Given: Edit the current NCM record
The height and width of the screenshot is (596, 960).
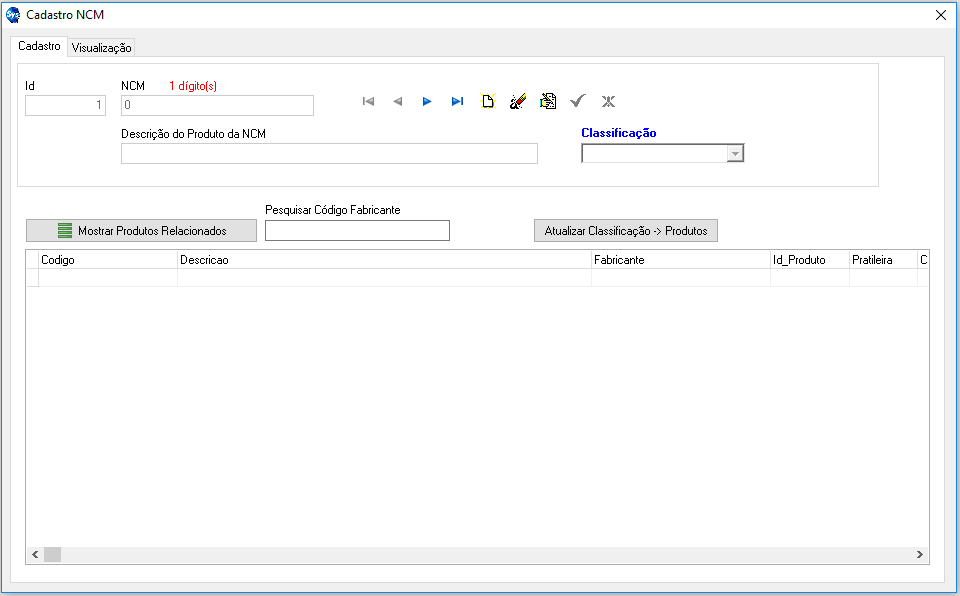Looking at the screenshot, I should [x=547, y=101].
